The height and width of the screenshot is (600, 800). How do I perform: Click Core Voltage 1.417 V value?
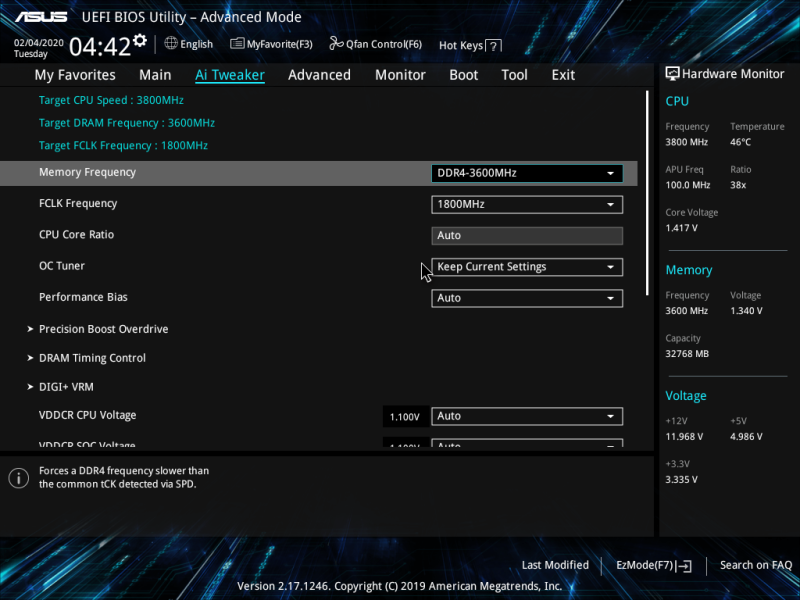[681, 228]
